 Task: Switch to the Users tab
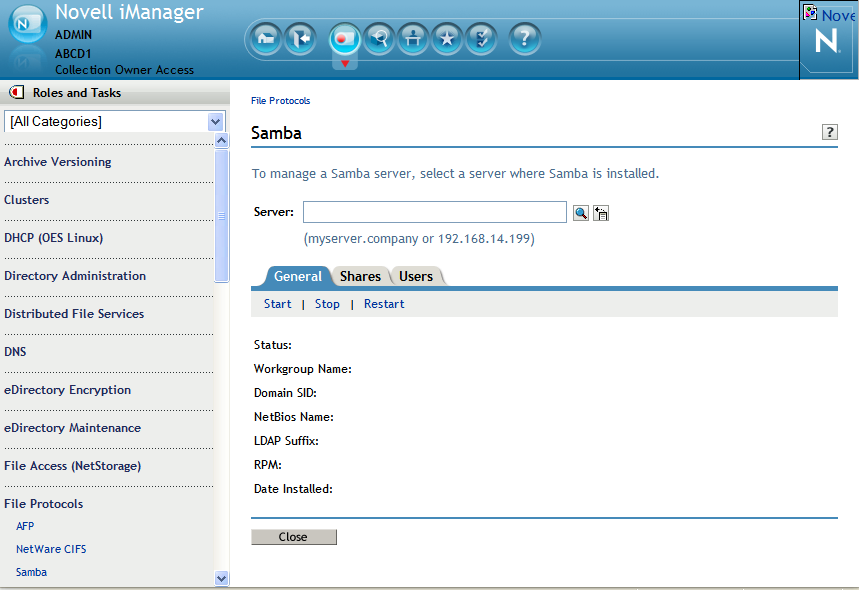coord(416,276)
